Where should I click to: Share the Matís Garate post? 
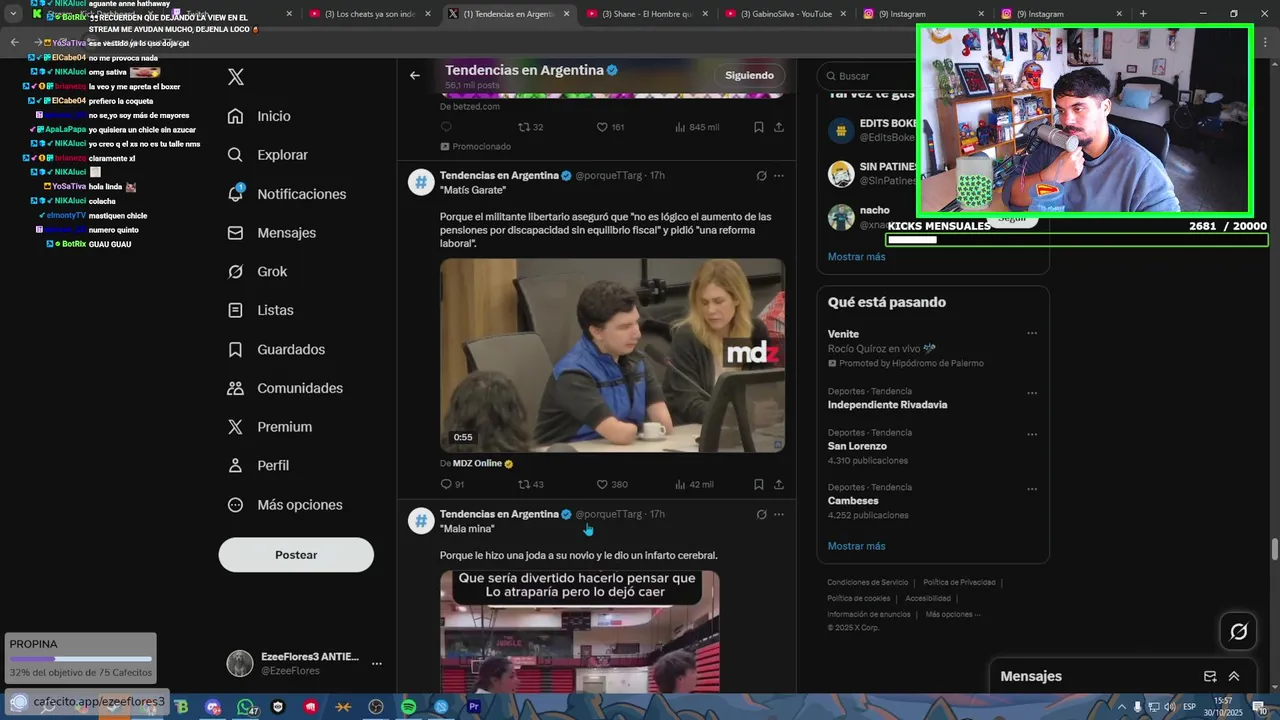pos(779,485)
